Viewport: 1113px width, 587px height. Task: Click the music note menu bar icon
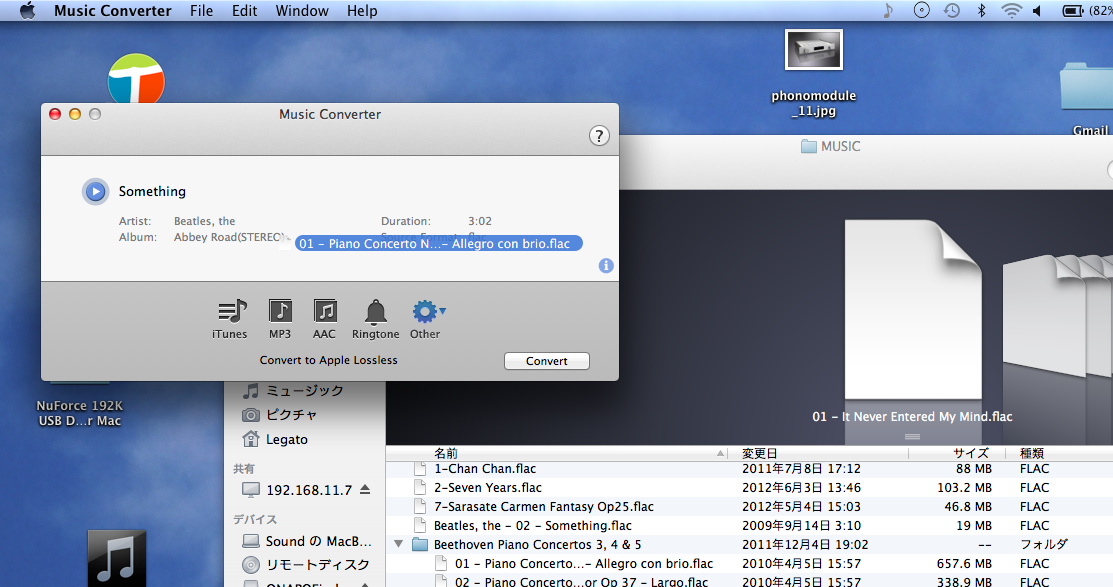point(889,11)
